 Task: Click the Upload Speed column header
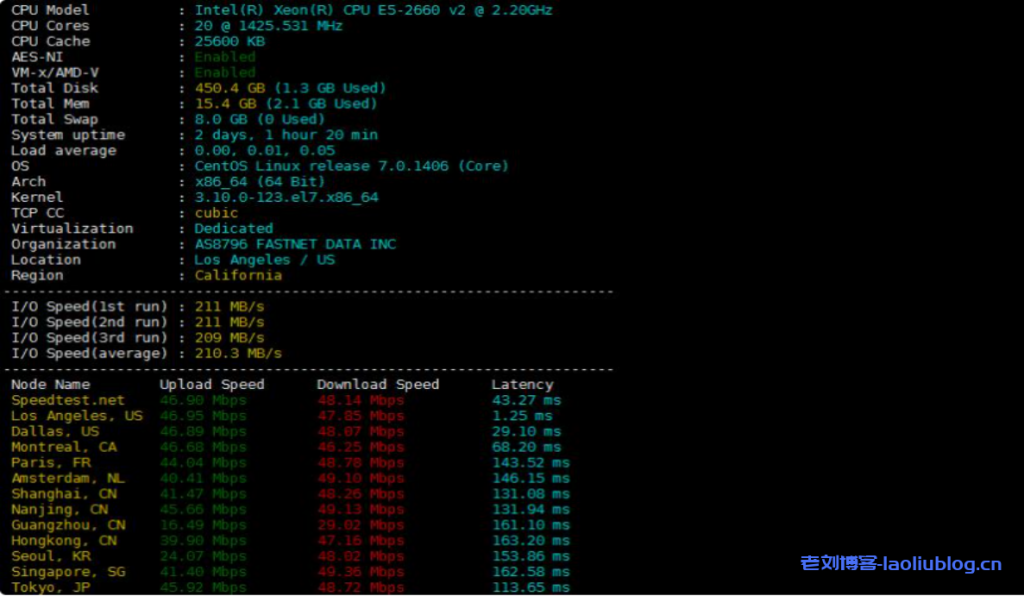pos(212,384)
